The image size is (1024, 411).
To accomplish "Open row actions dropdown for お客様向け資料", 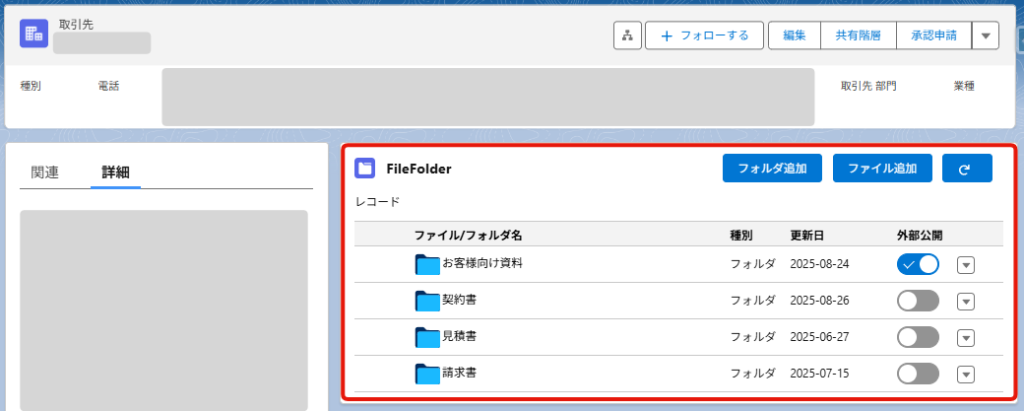I will pyautogui.click(x=966, y=265).
